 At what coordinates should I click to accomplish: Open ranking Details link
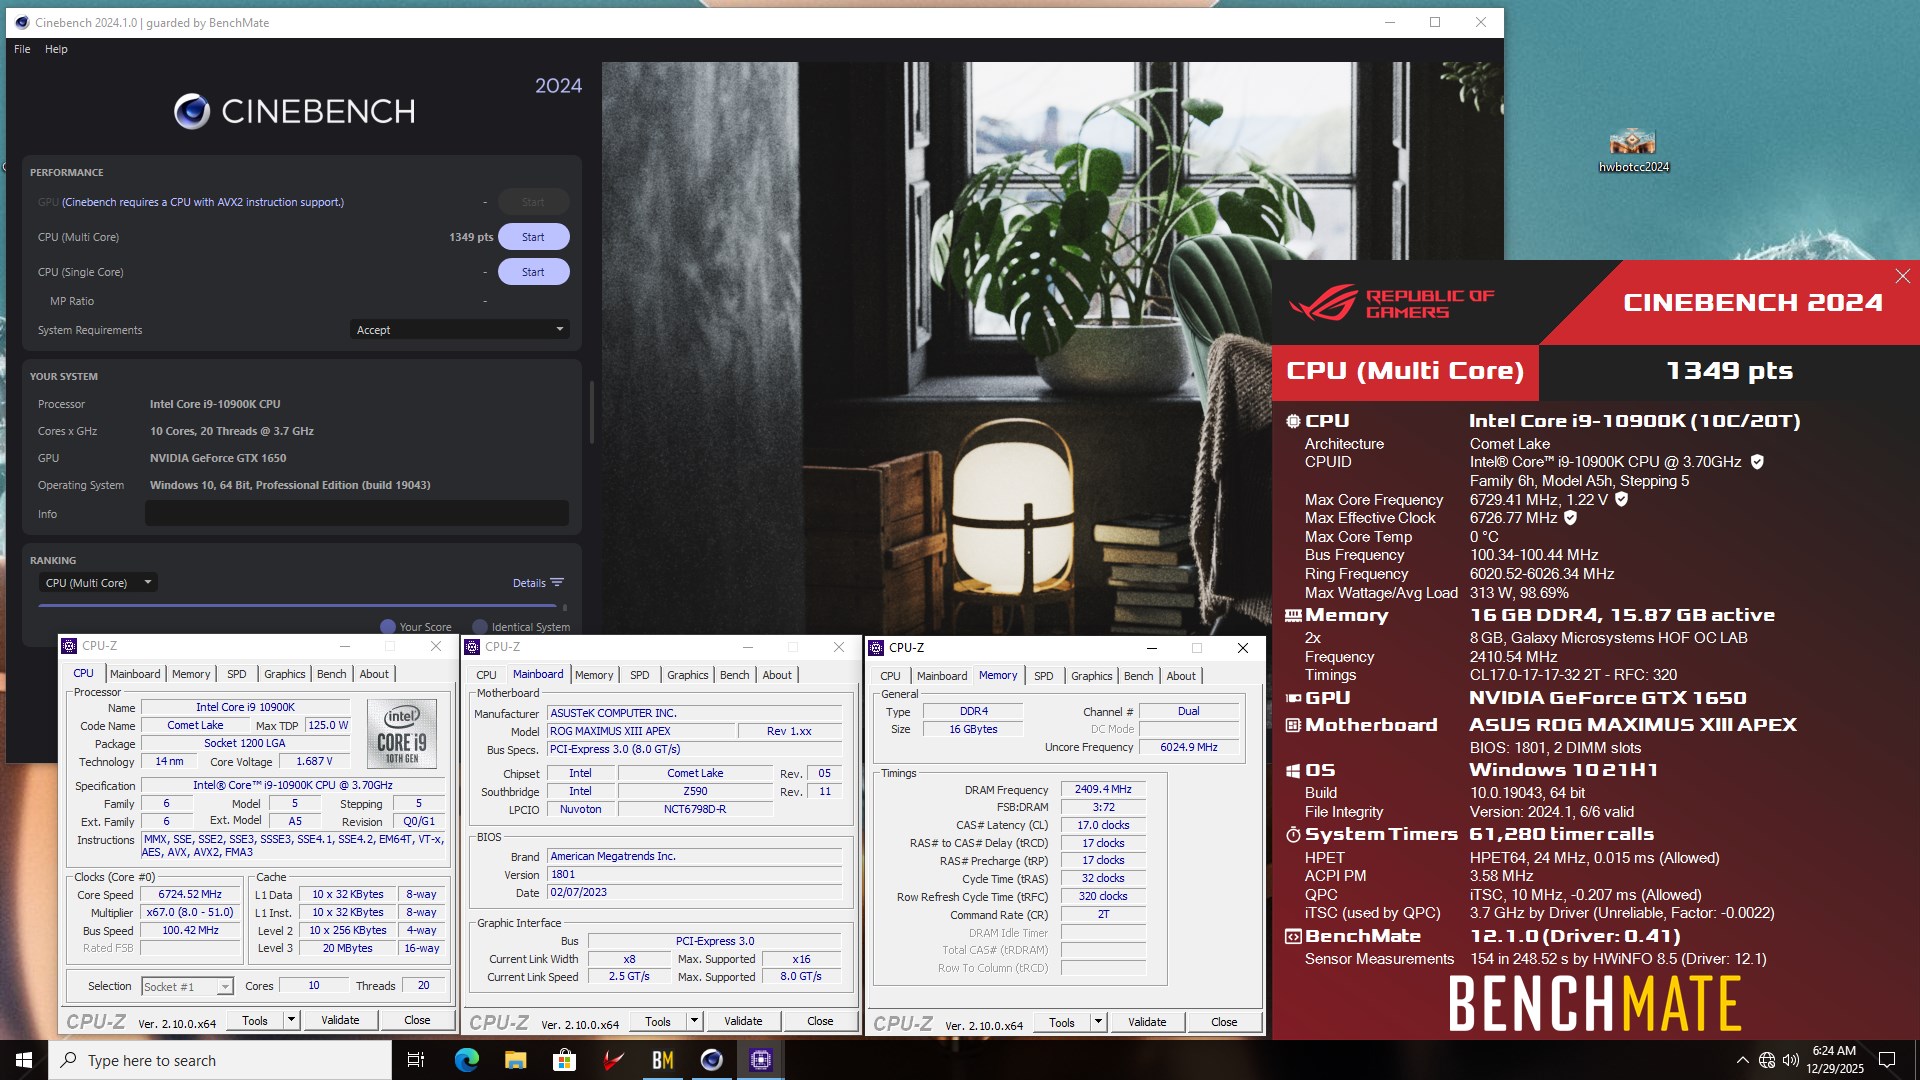tap(529, 583)
